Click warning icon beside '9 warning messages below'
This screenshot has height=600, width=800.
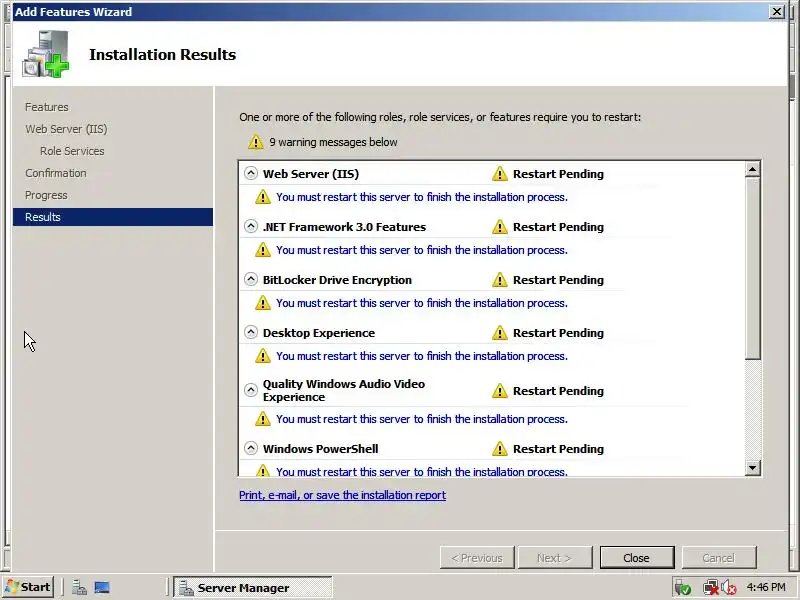tap(256, 142)
